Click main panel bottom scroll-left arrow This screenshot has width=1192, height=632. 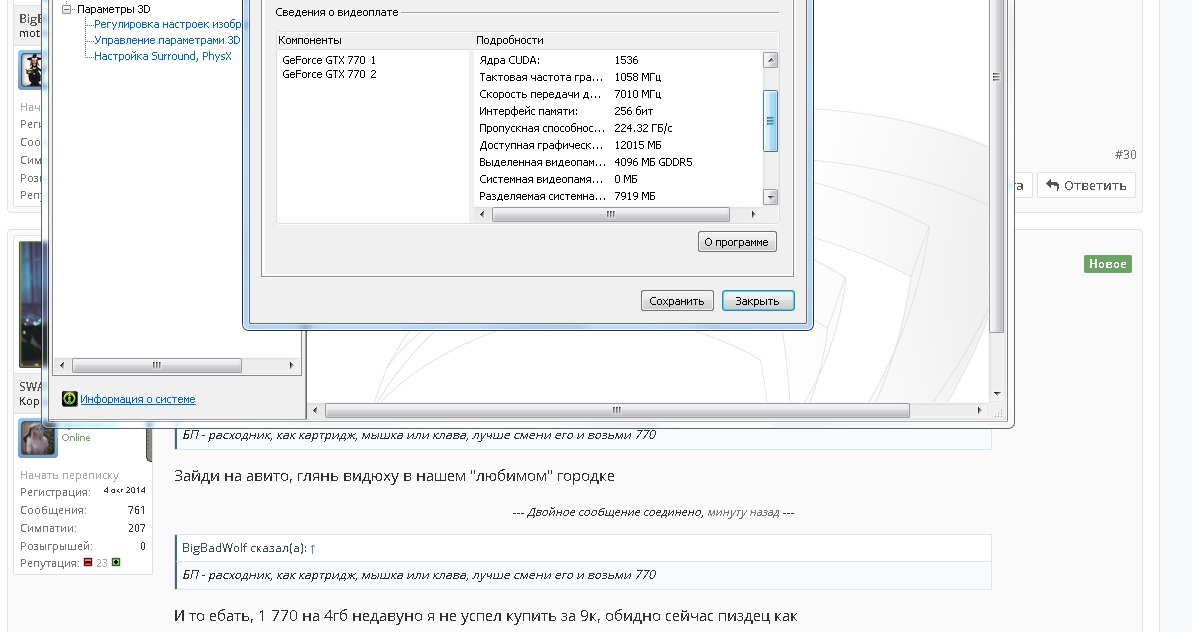pyautogui.click(x=316, y=411)
